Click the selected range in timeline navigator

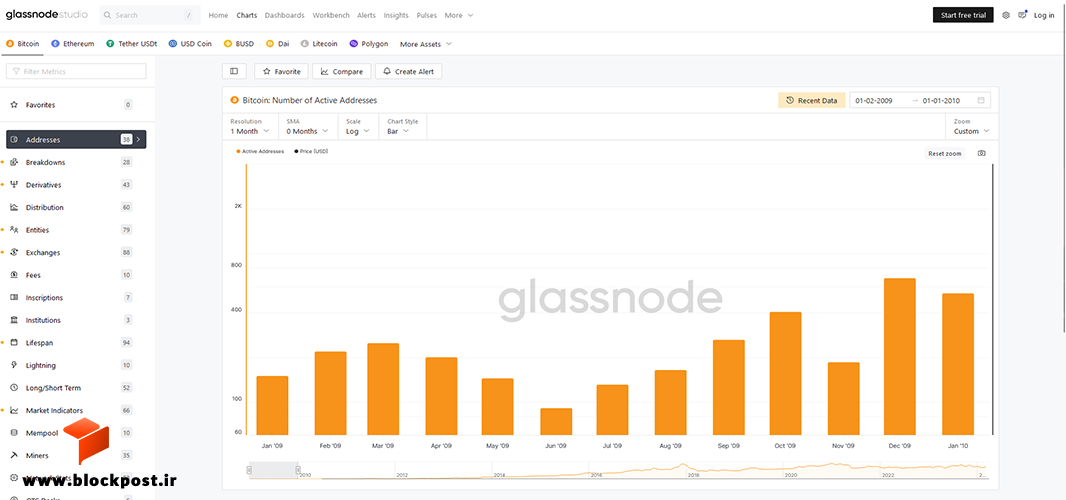[x=273, y=469]
